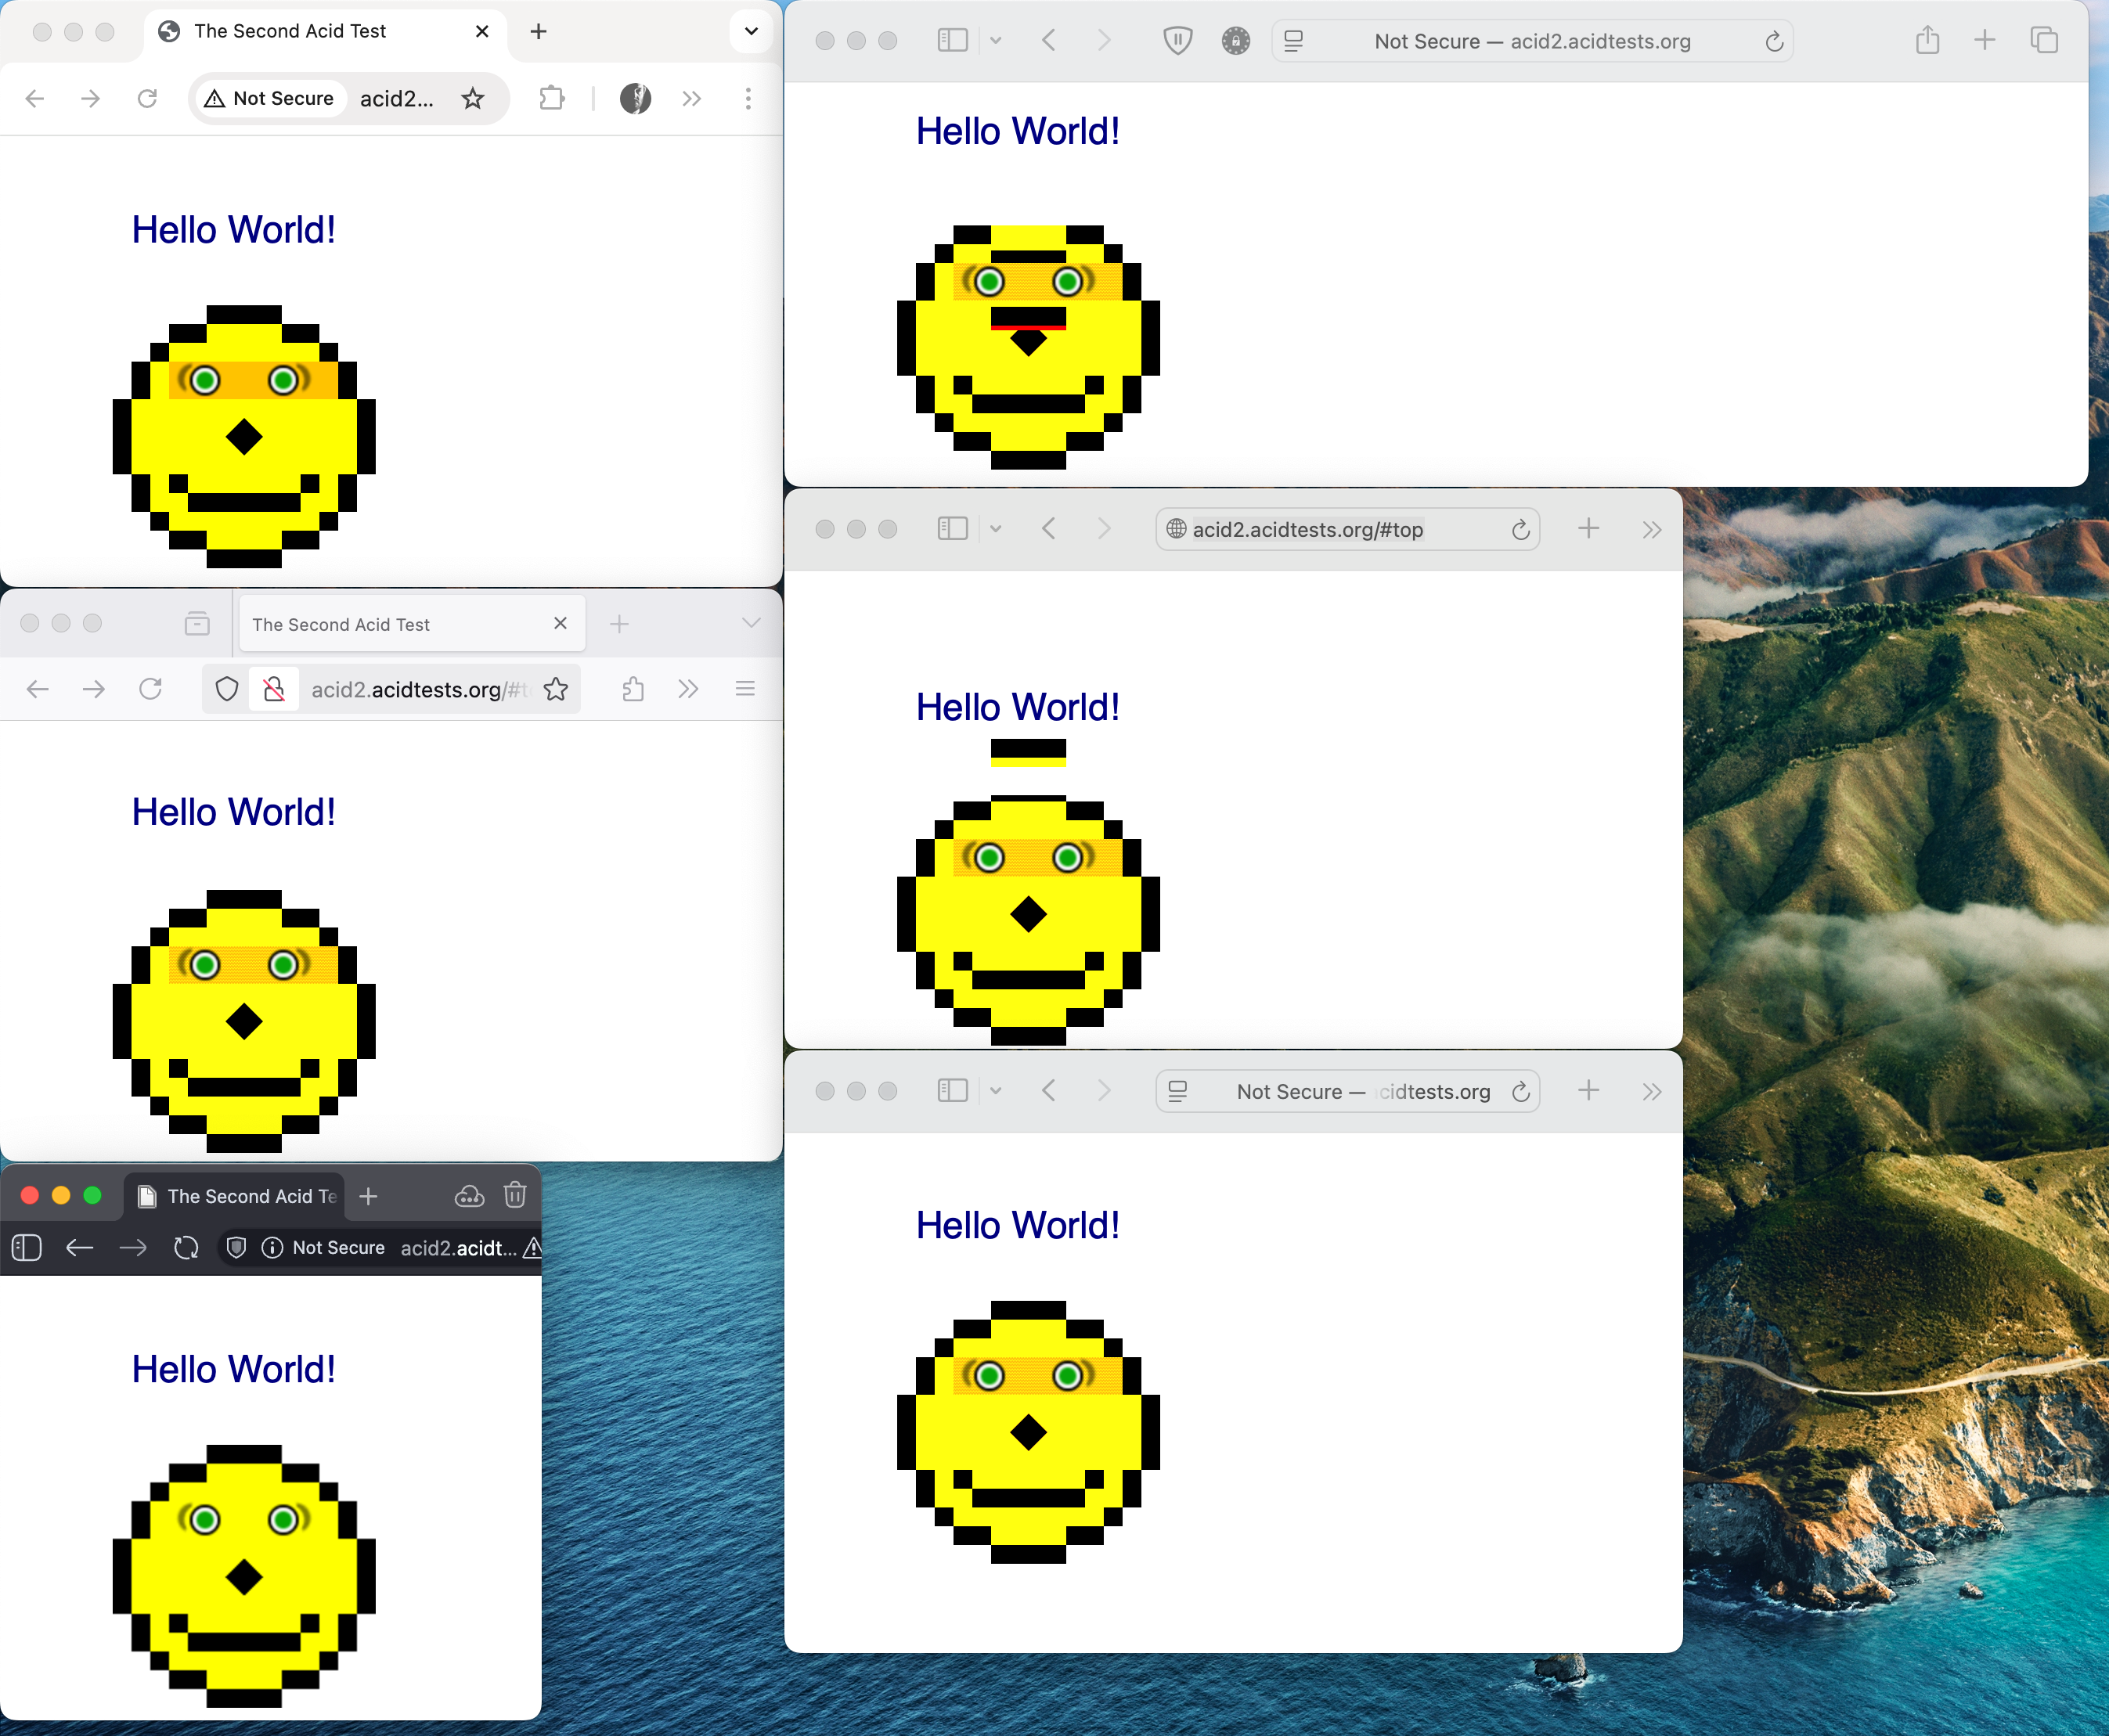Expand toolbar overflow in bottom Safari
2109x1736 pixels.
click(1652, 1091)
